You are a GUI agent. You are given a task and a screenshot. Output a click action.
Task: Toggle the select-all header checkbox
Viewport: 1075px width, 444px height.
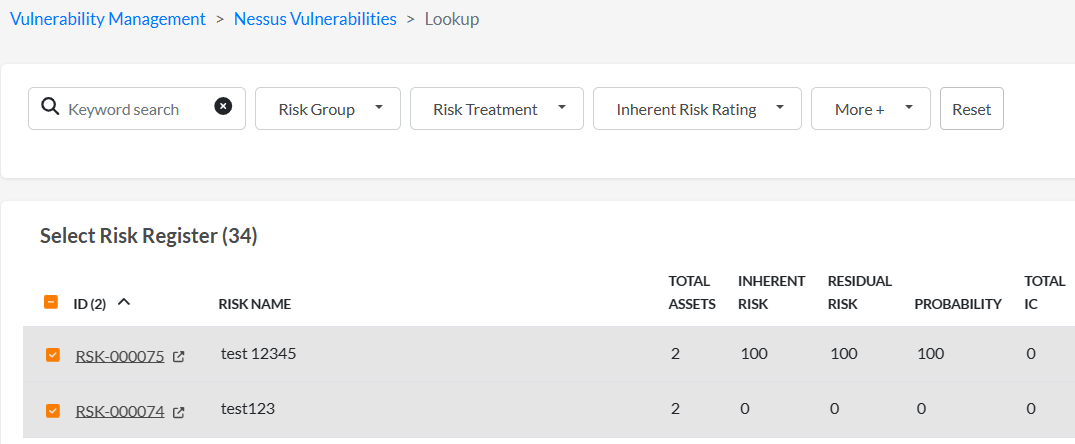click(x=51, y=301)
